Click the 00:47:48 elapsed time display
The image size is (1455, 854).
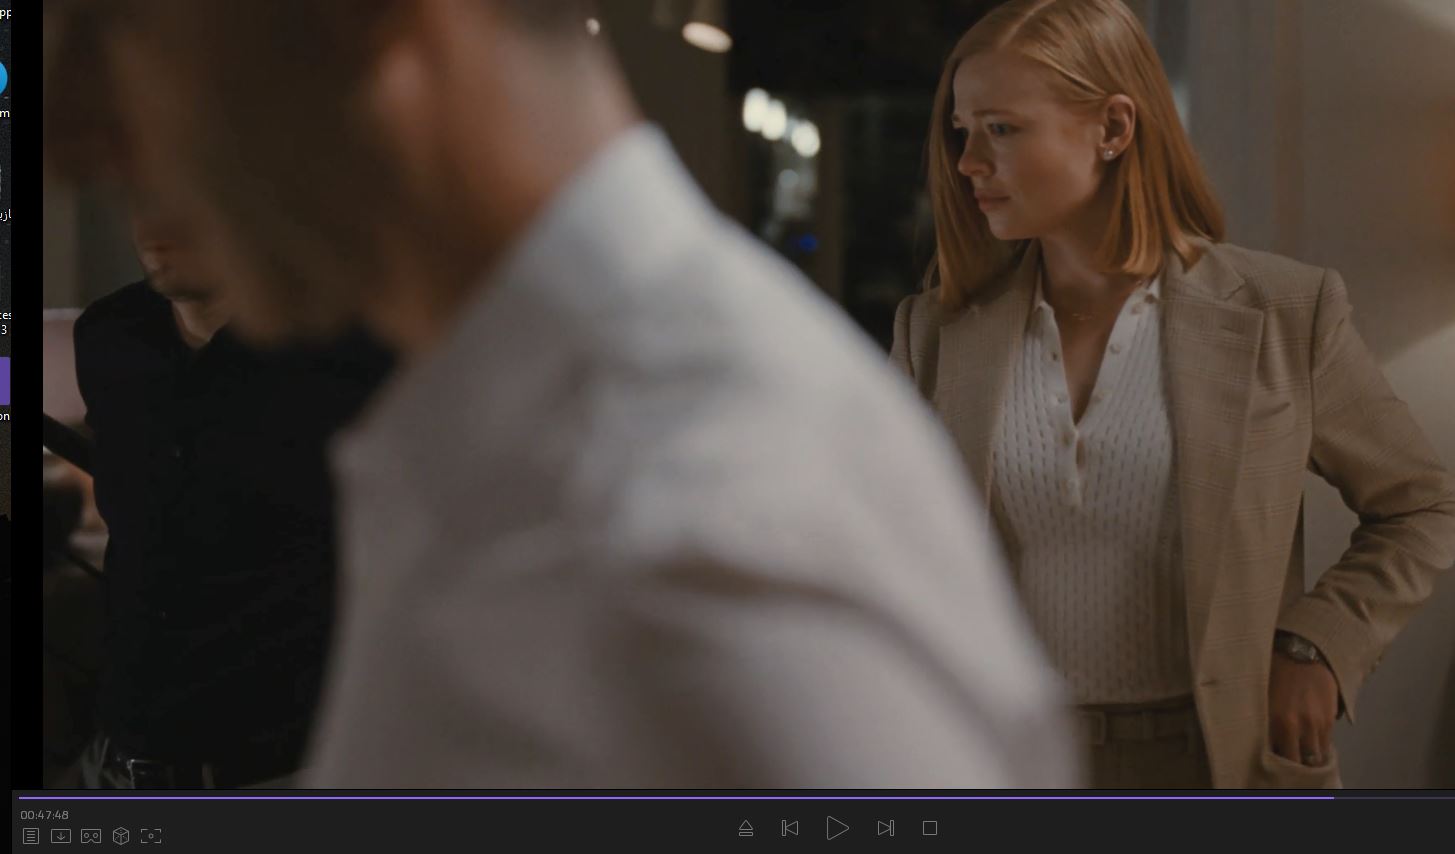(45, 815)
